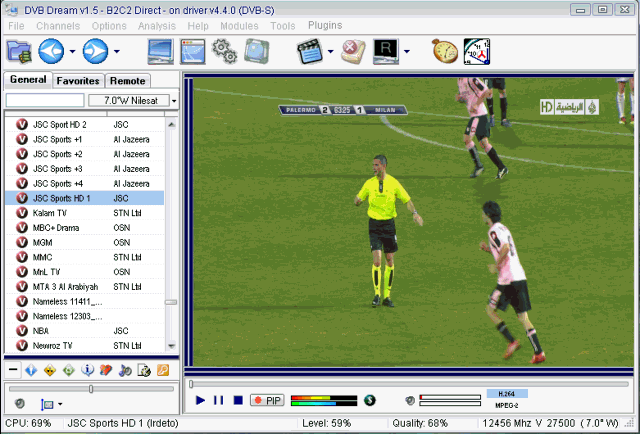
Task: Select channel MTA 3 Al Arabiyah
Action: (x=84, y=287)
